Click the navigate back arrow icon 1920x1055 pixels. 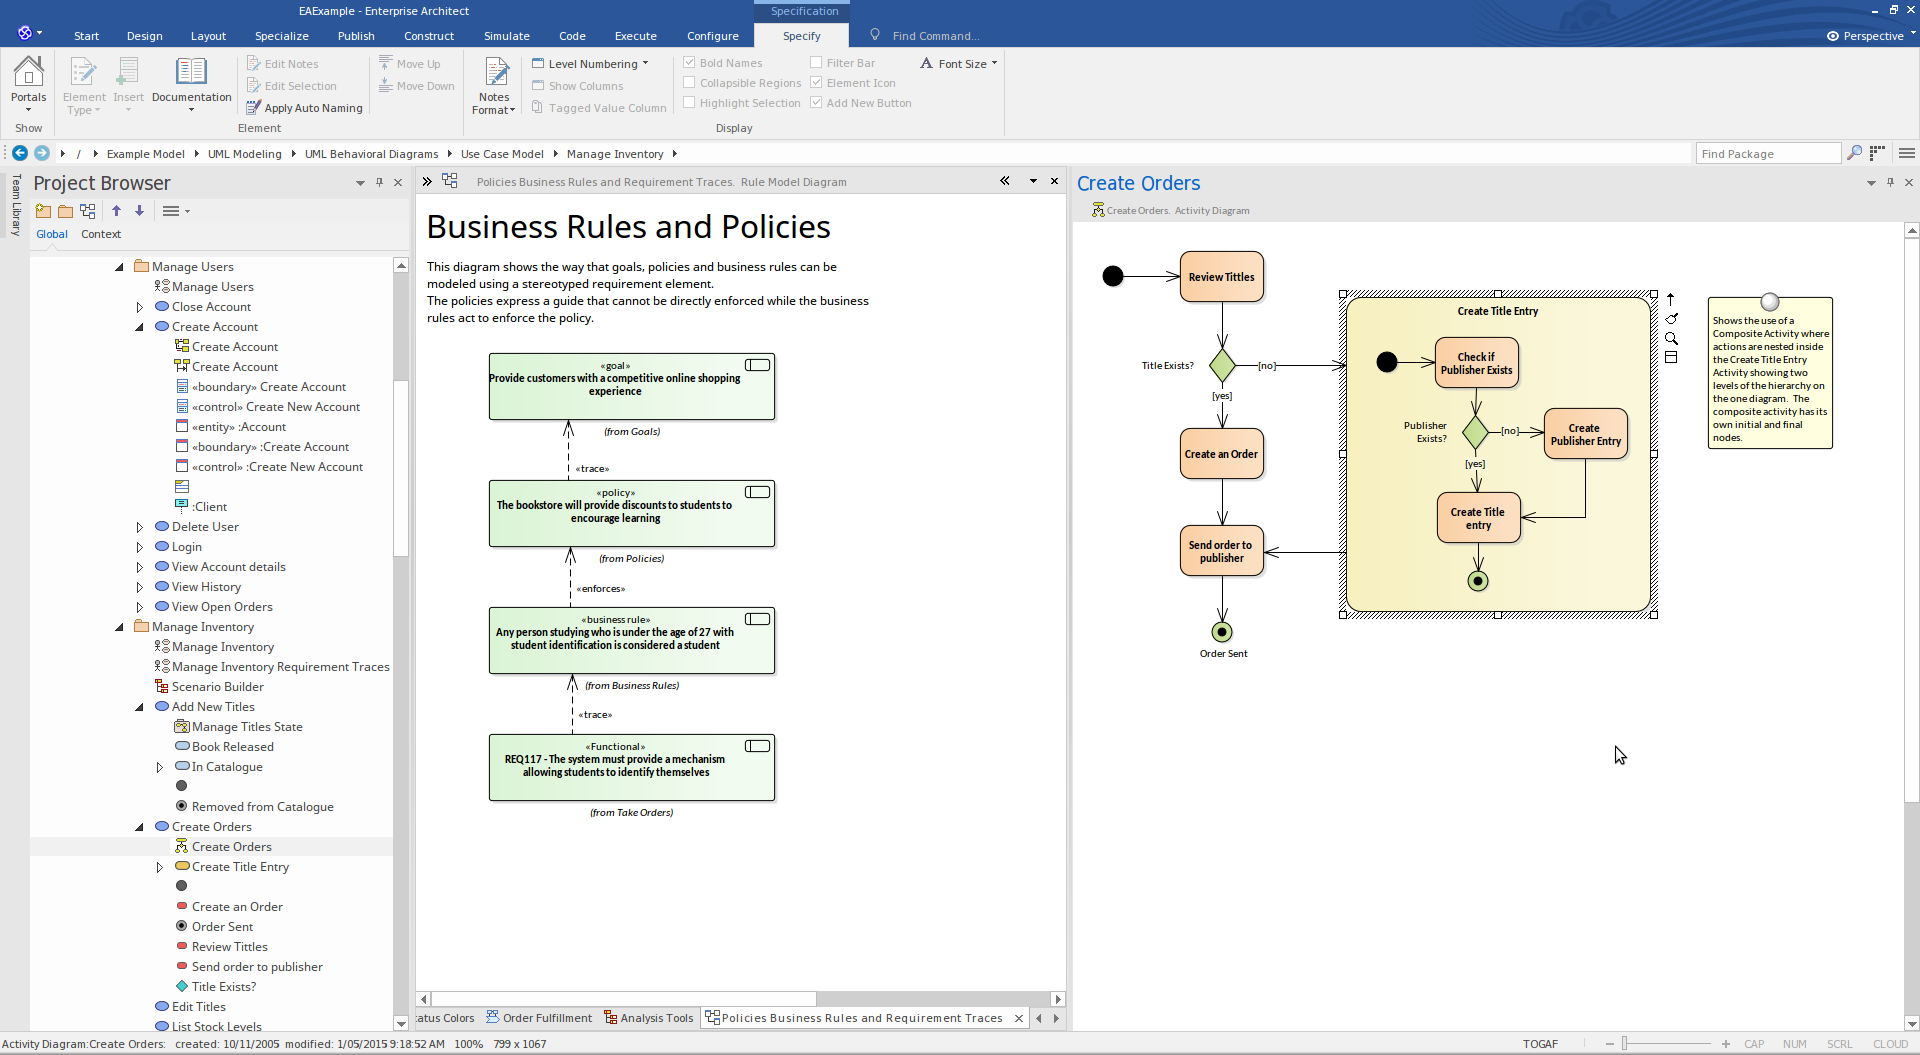[19, 153]
